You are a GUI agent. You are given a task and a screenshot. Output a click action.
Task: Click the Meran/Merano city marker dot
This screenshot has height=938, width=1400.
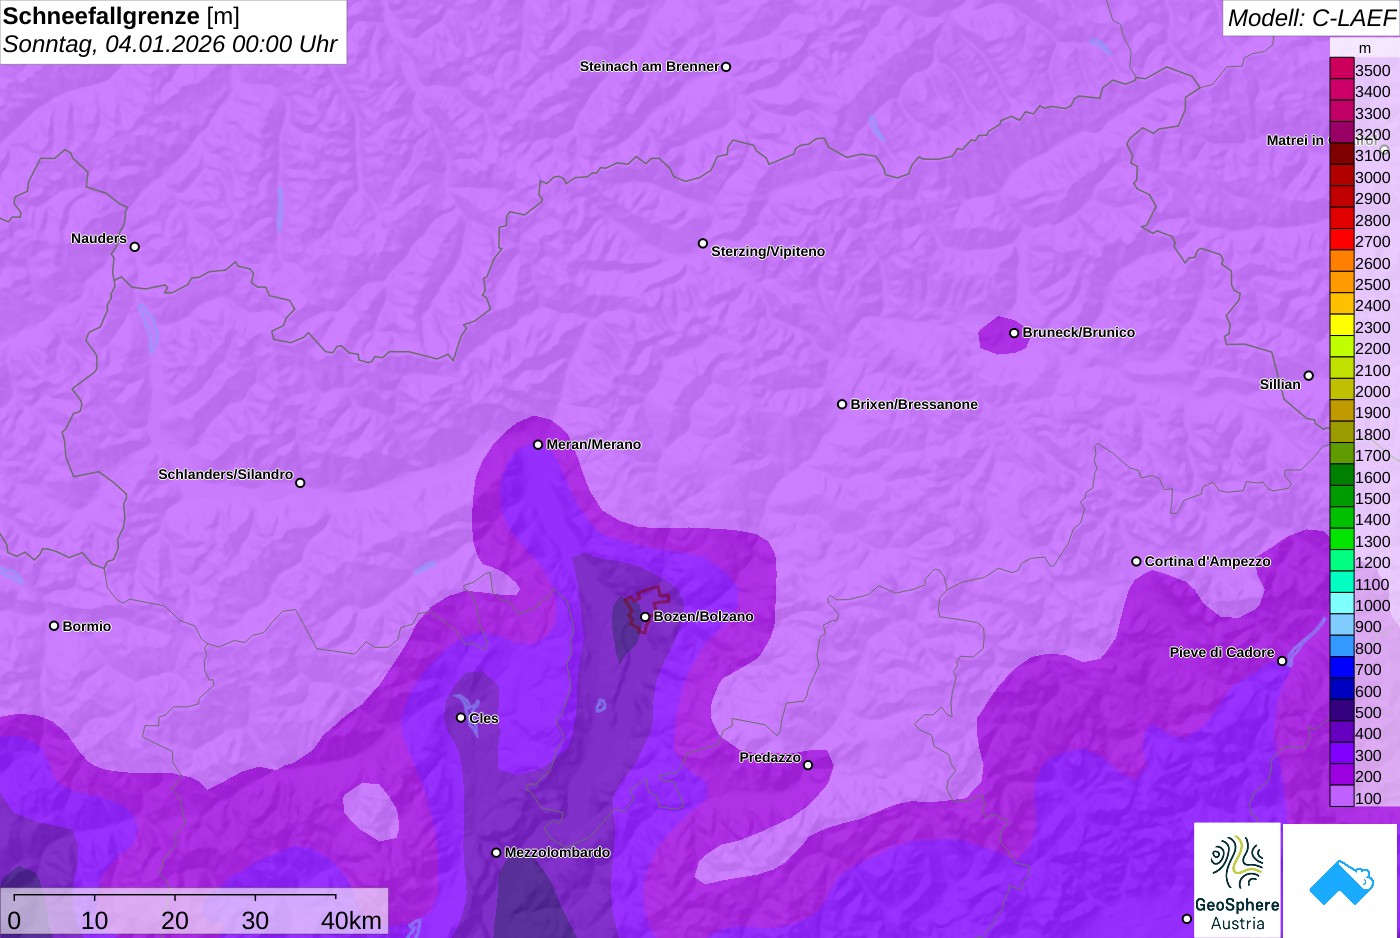point(538,445)
